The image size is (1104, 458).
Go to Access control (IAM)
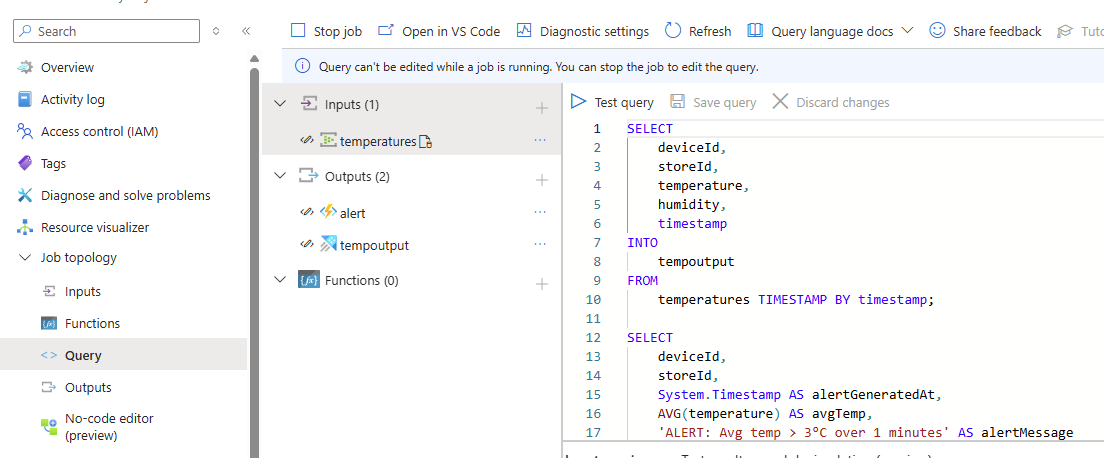[x=99, y=132]
